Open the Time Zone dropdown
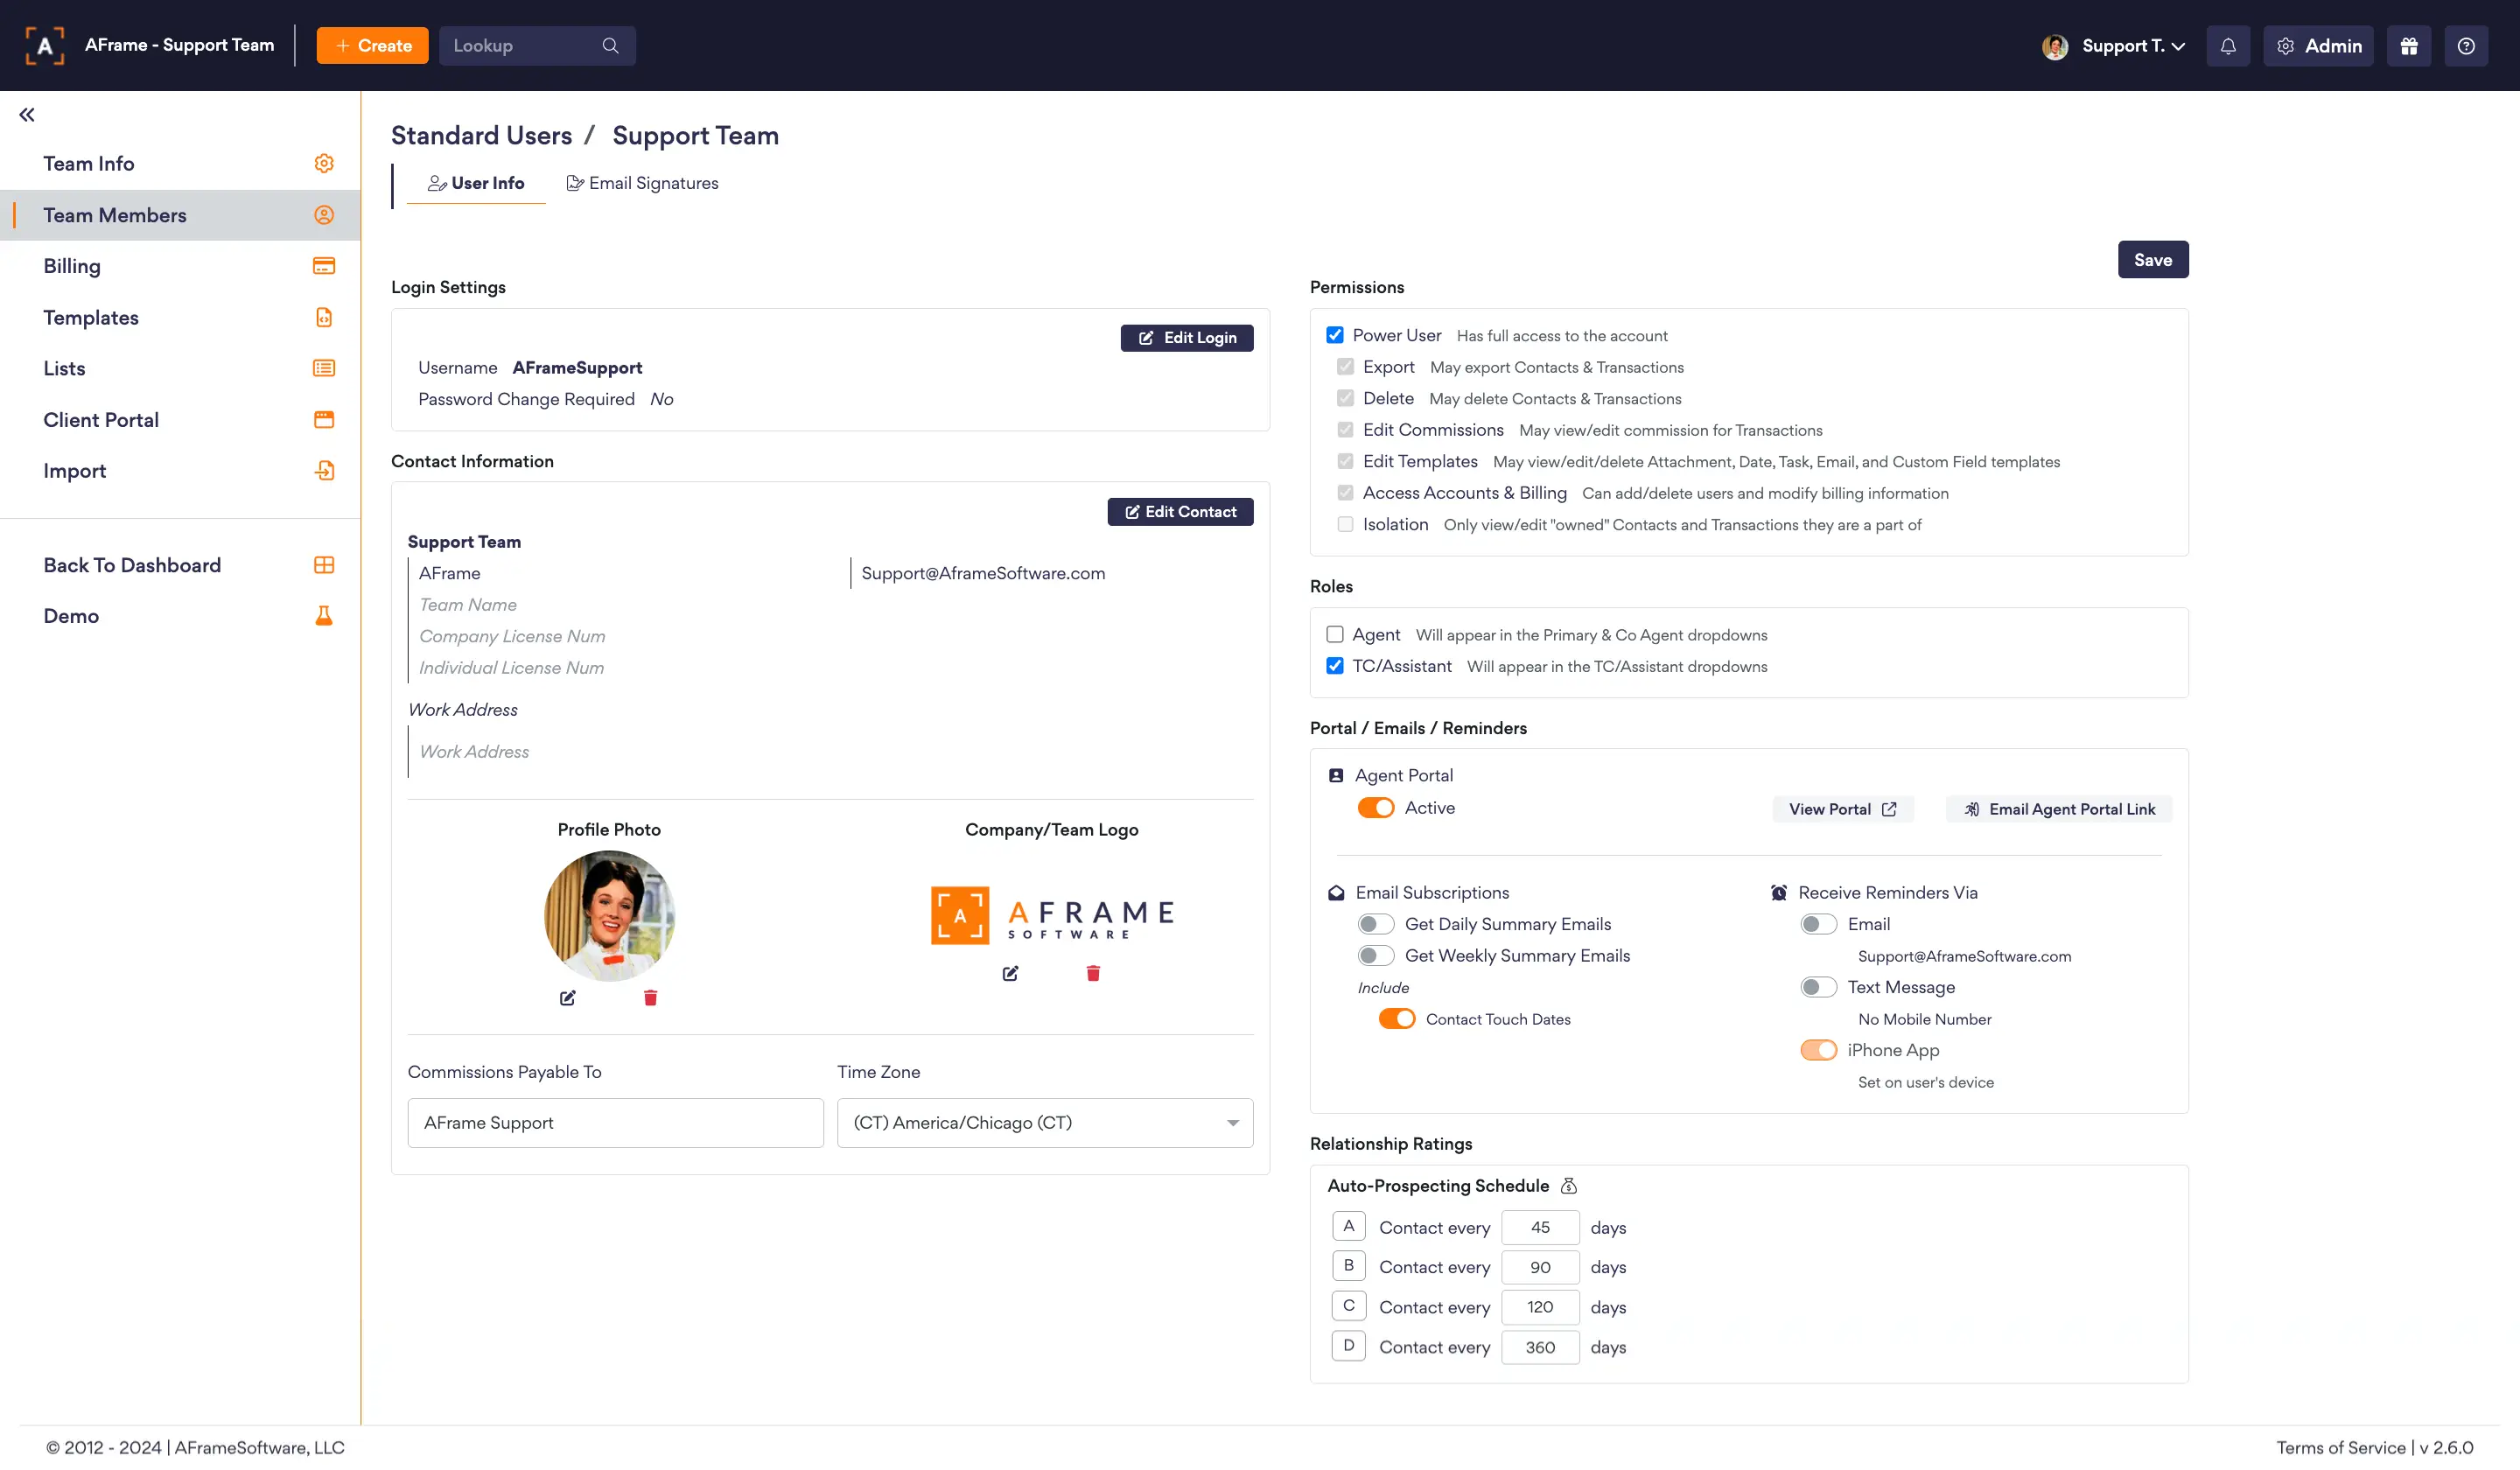The image size is (2520, 1470). tap(1044, 1123)
